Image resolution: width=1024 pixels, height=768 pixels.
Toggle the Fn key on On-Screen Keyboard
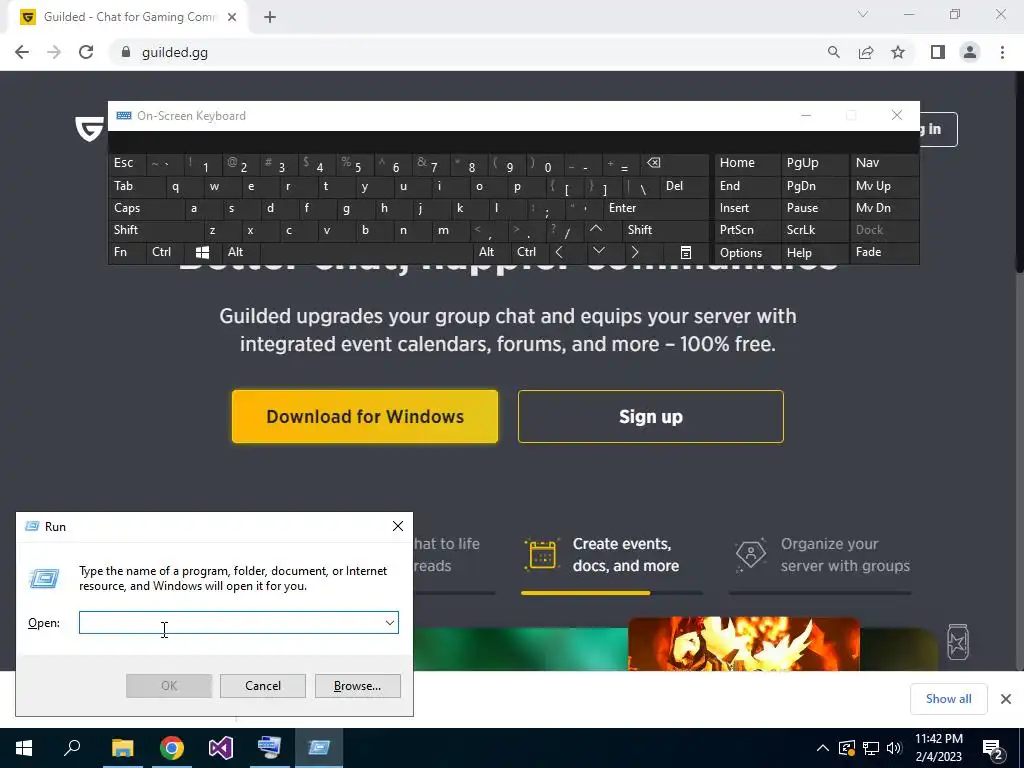pos(127,252)
